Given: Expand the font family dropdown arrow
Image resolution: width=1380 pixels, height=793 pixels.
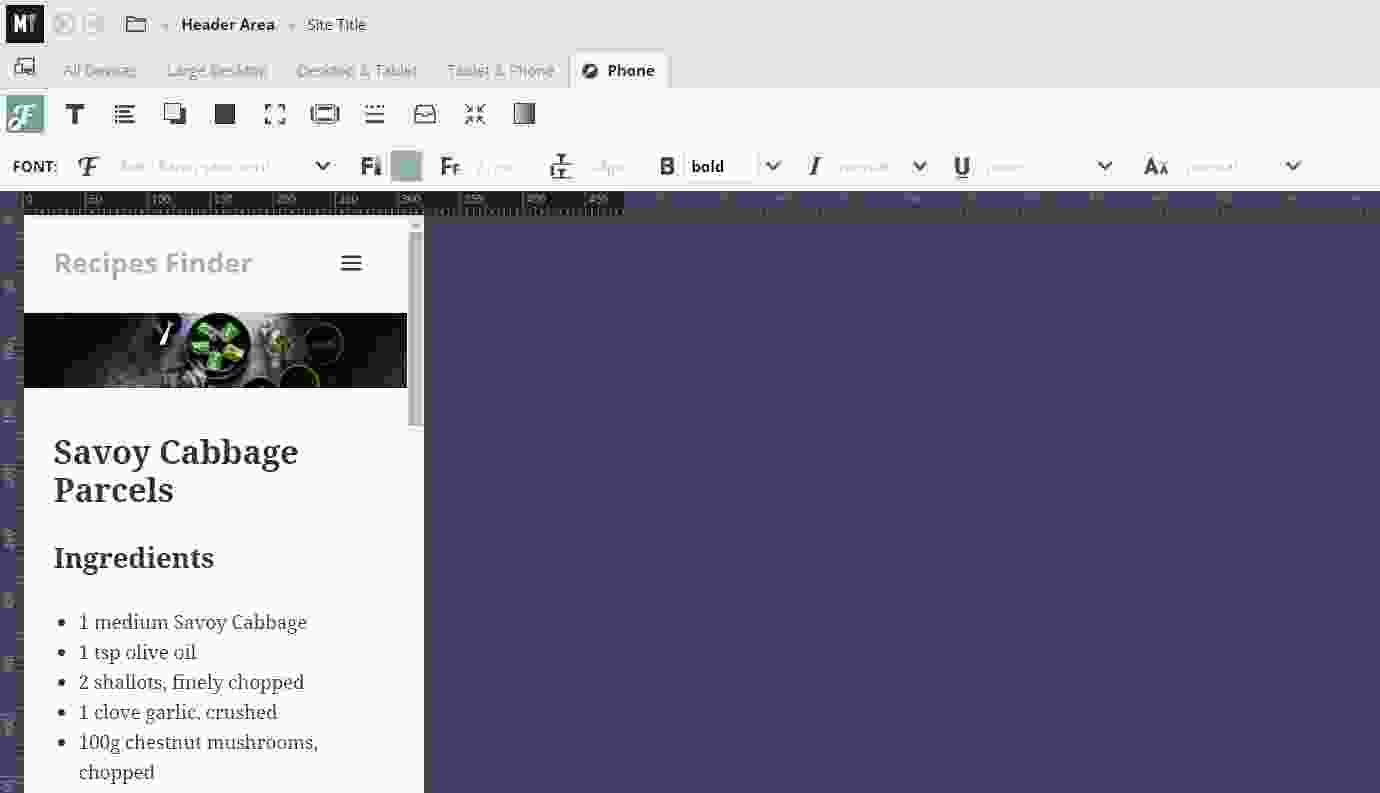Looking at the screenshot, I should coord(322,166).
